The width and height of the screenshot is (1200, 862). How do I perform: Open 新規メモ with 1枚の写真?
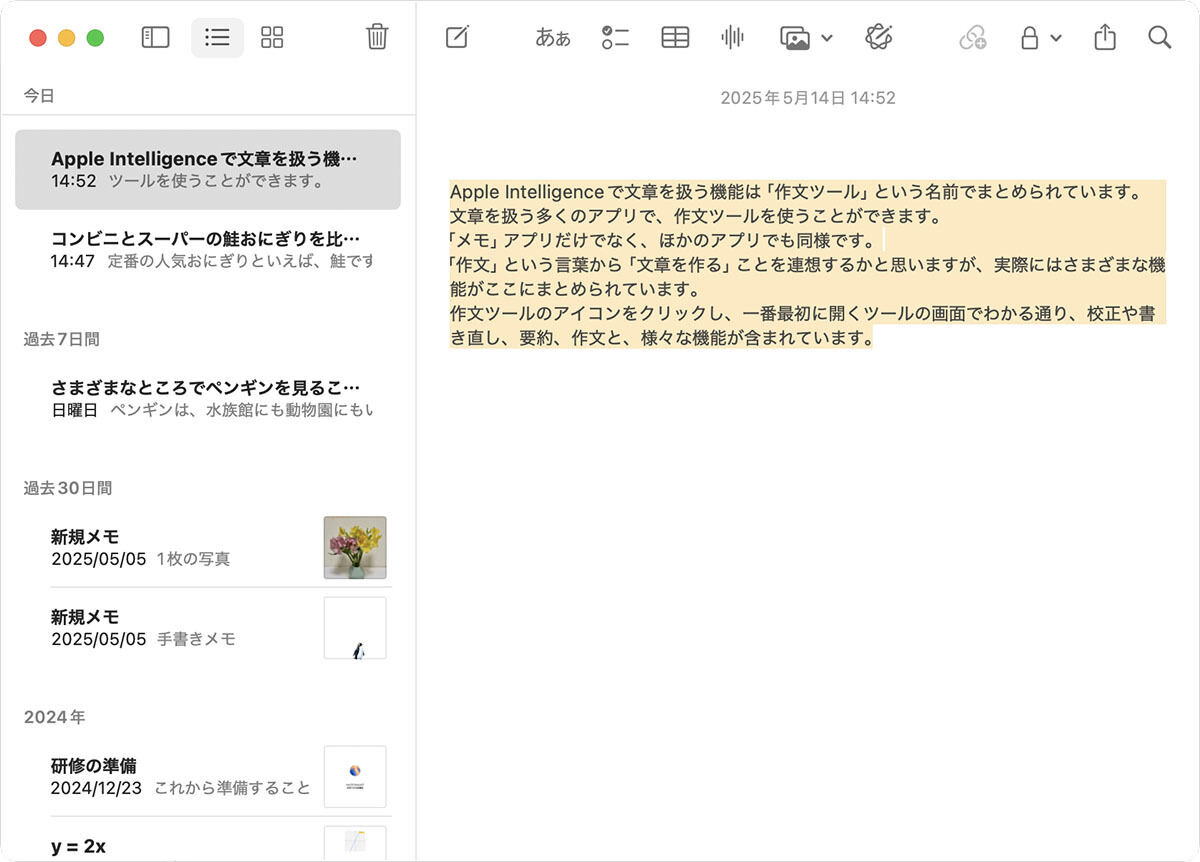pyautogui.click(x=208, y=547)
